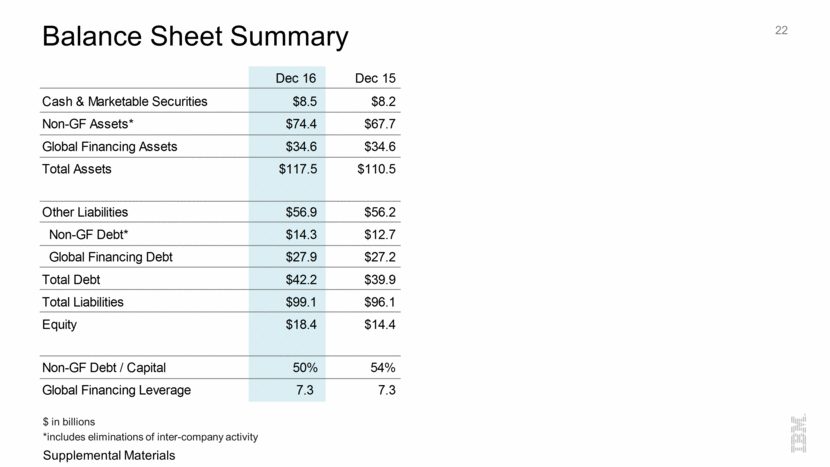Click the Non-GF Debt / Capital 50% value

[304, 367]
